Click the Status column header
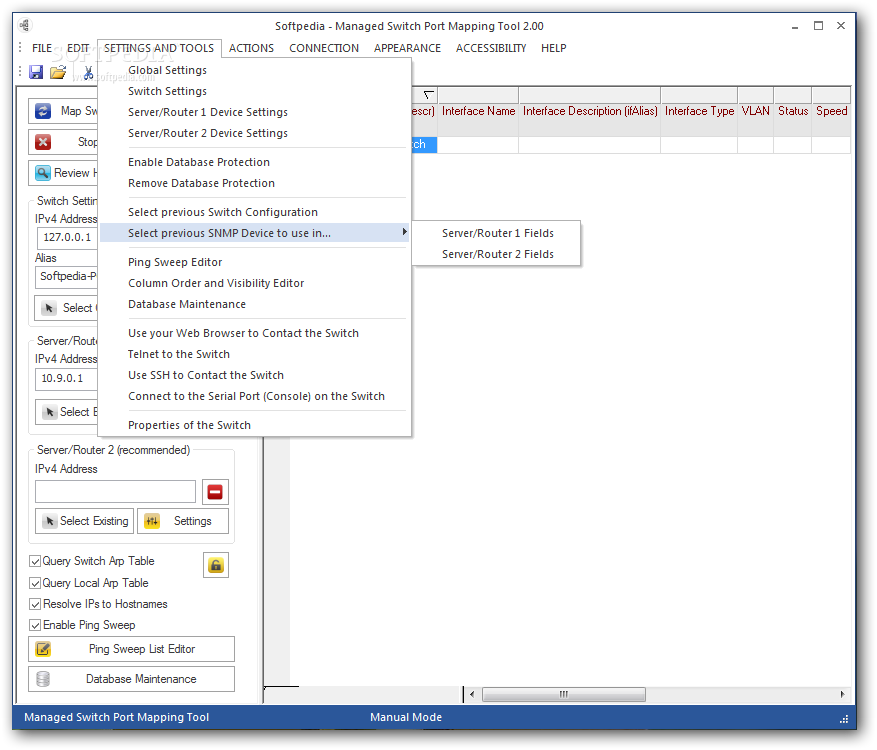The image size is (877, 750). (x=793, y=111)
